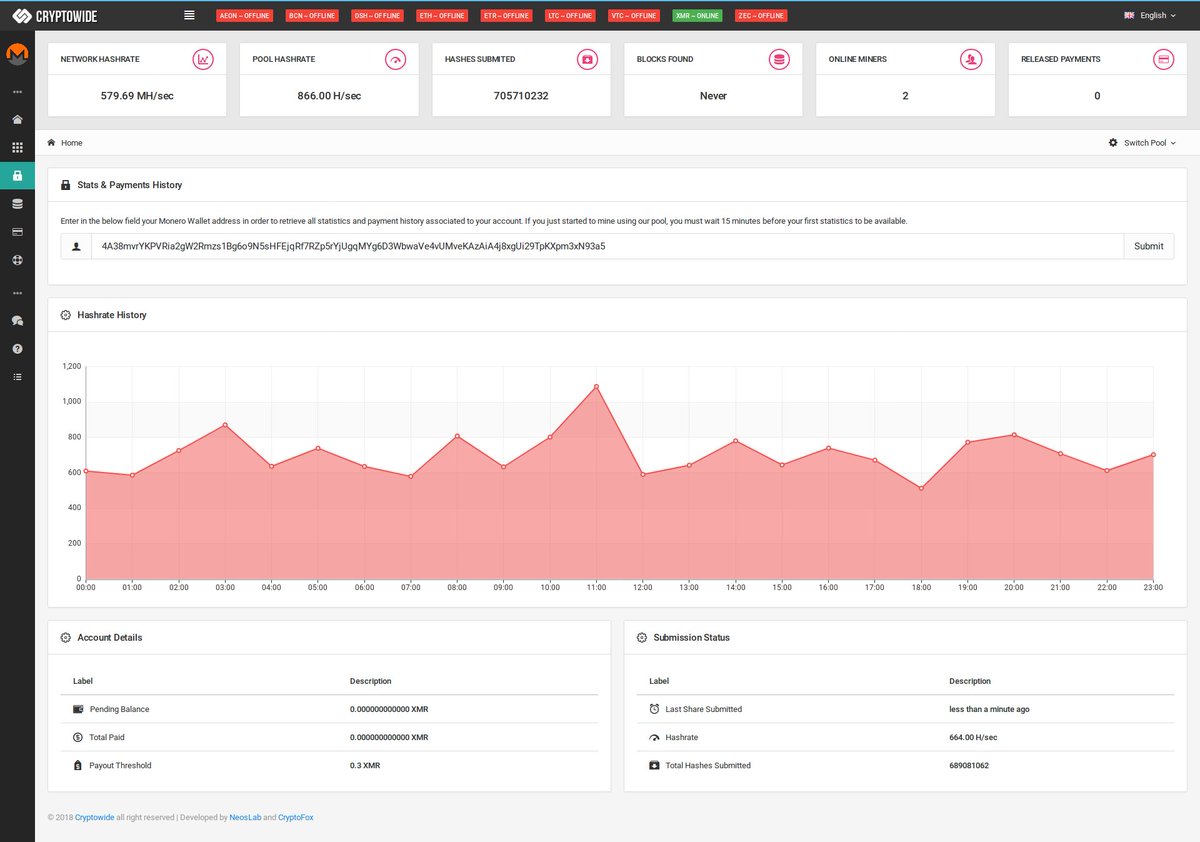Select the ZEC offline pool badge

[x=761, y=16]
